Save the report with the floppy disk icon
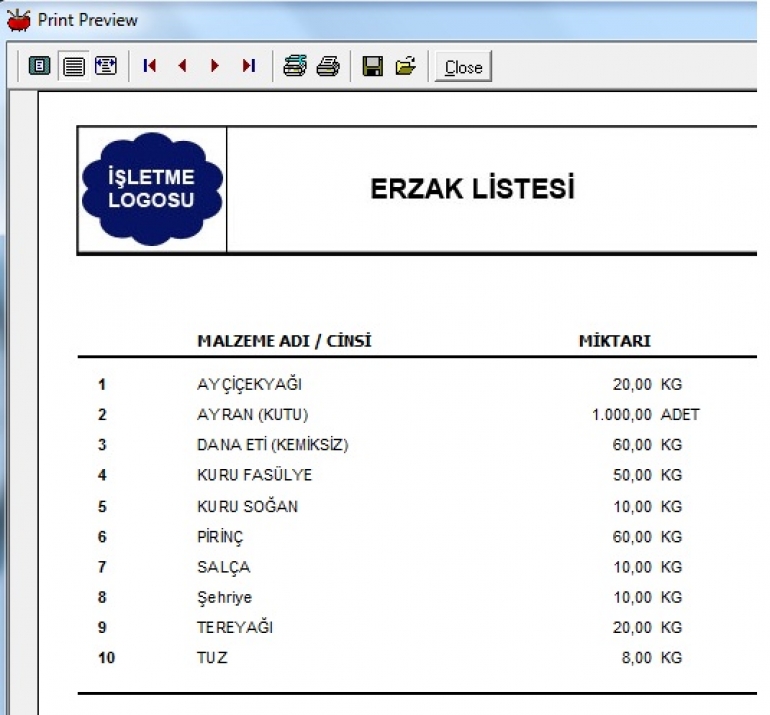This screenshot has height=715, width=770. point(373,65)
